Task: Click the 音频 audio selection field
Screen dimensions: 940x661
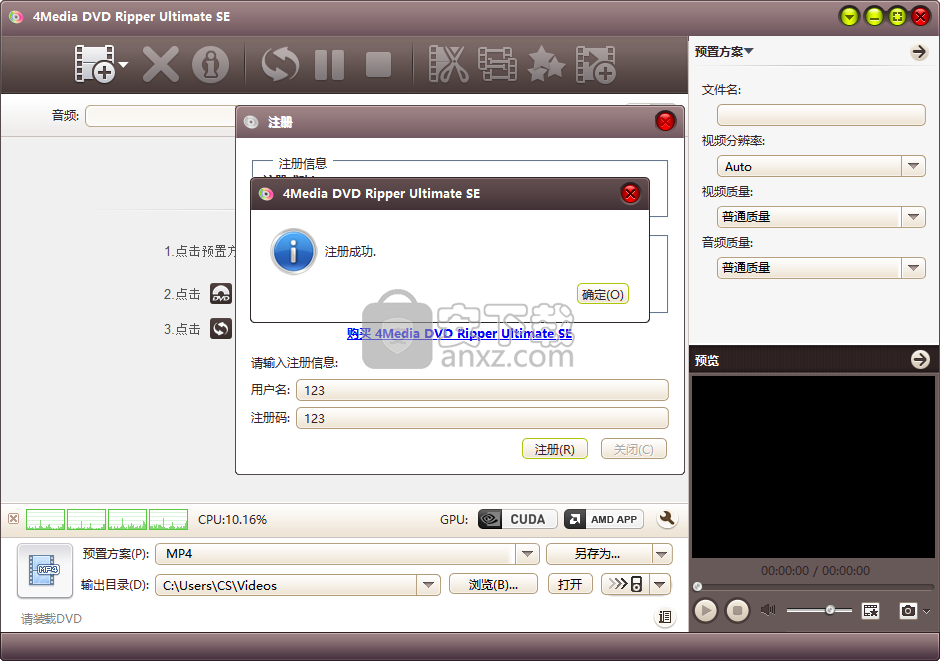Action: 161,116
